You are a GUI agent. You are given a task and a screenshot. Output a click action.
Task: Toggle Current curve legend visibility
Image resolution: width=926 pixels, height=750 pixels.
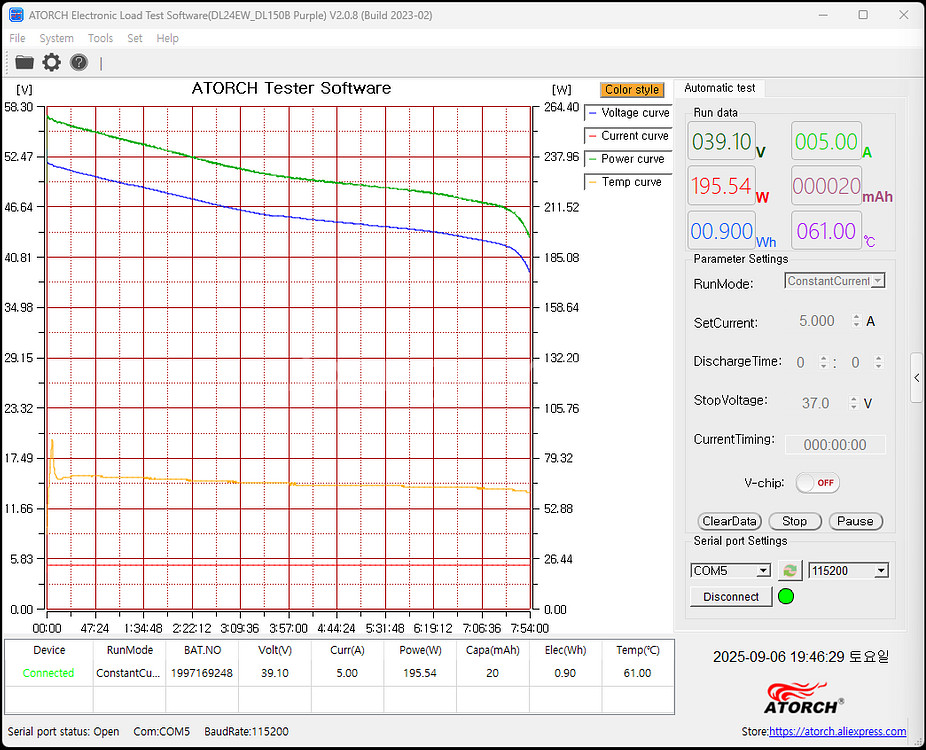pyautogui.click(x=628, y=136)
